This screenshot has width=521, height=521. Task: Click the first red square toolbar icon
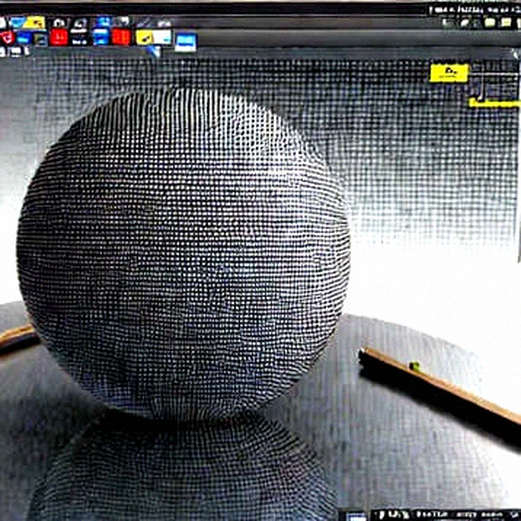coord(59,37)
